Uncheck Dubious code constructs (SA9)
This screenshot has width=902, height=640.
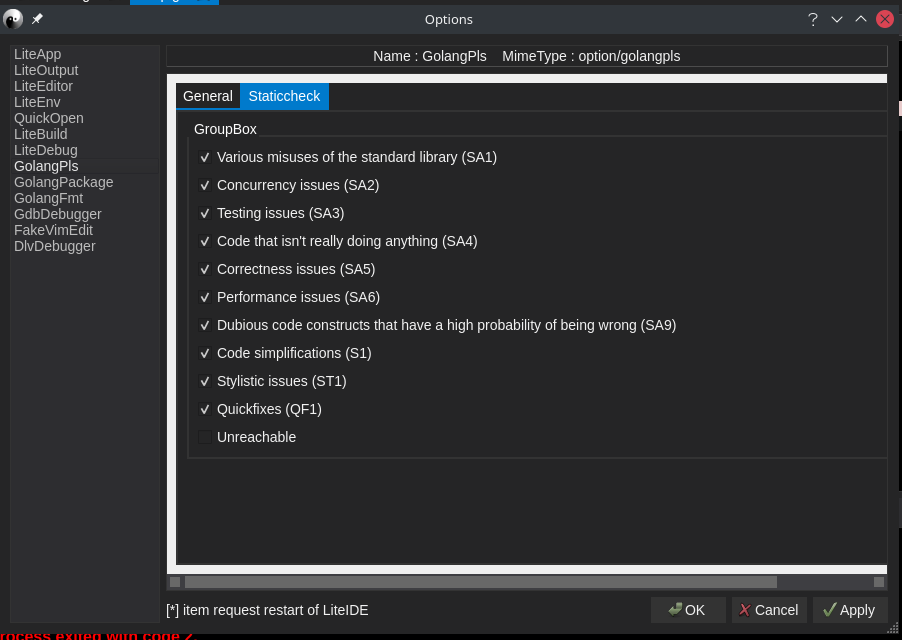click(x=205, y=325)
